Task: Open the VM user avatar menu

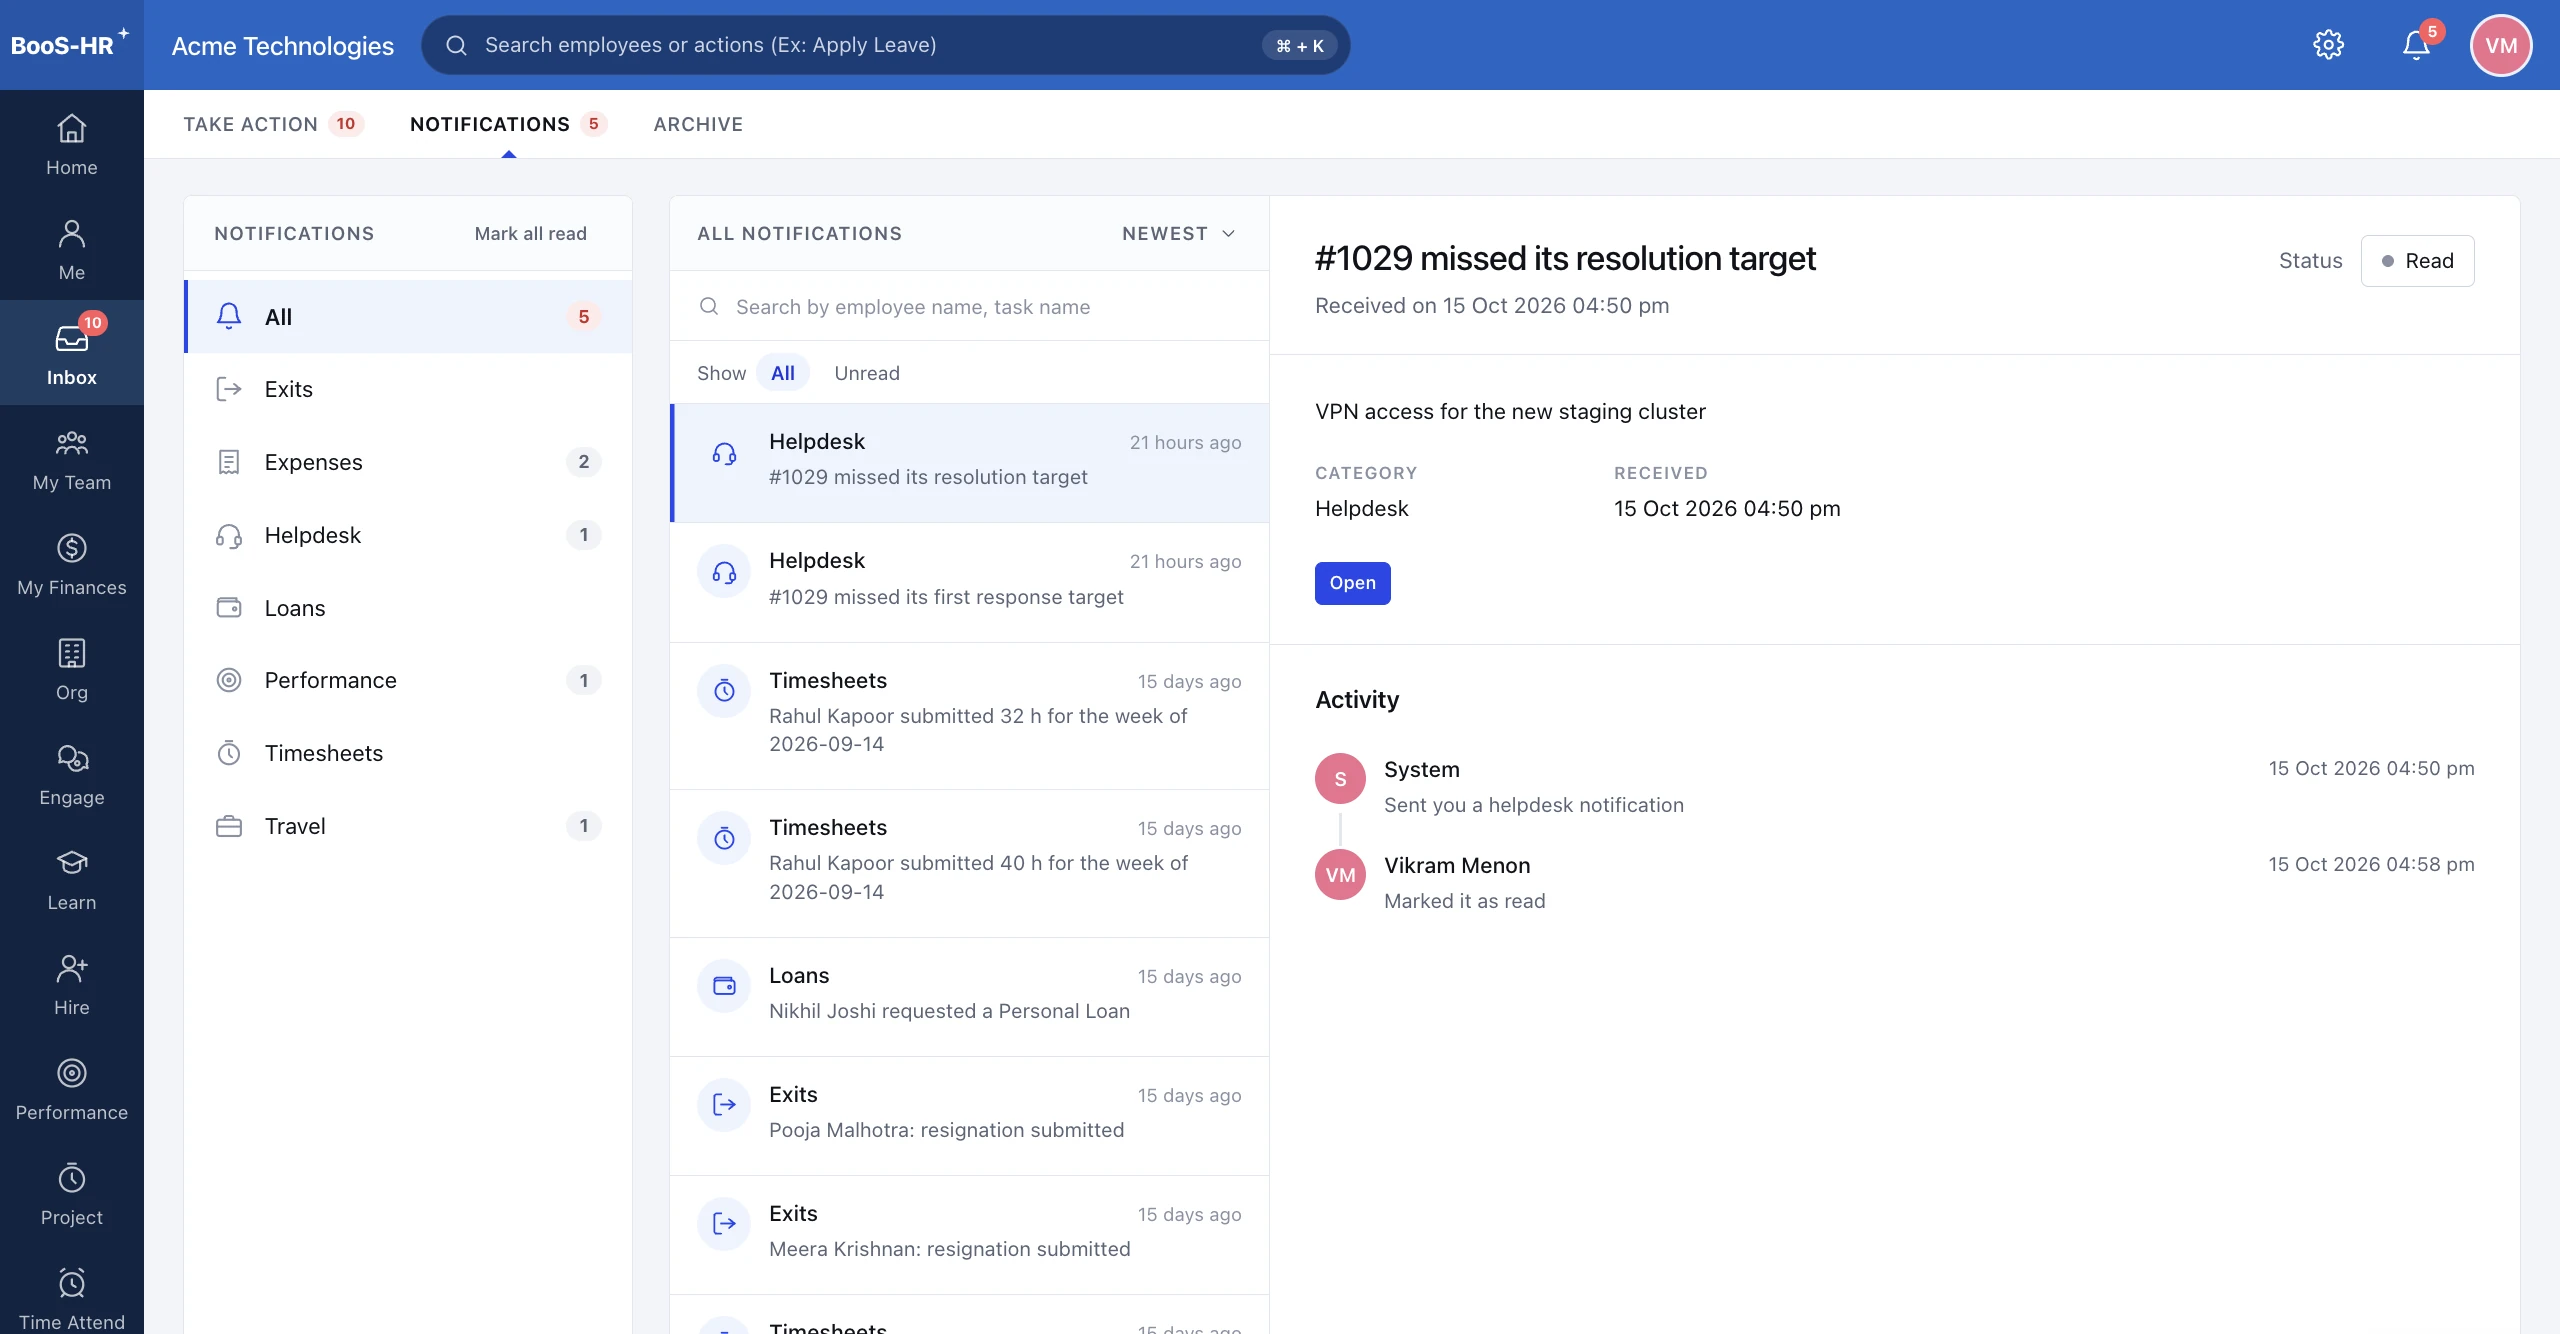Action: tap(2501, 45)
